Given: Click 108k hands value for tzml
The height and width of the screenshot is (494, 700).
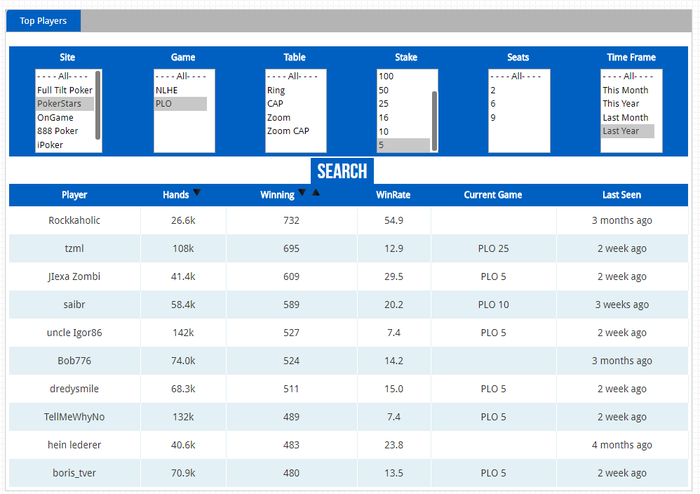Looking at the screenshot, I should click(x=183, y=249).
